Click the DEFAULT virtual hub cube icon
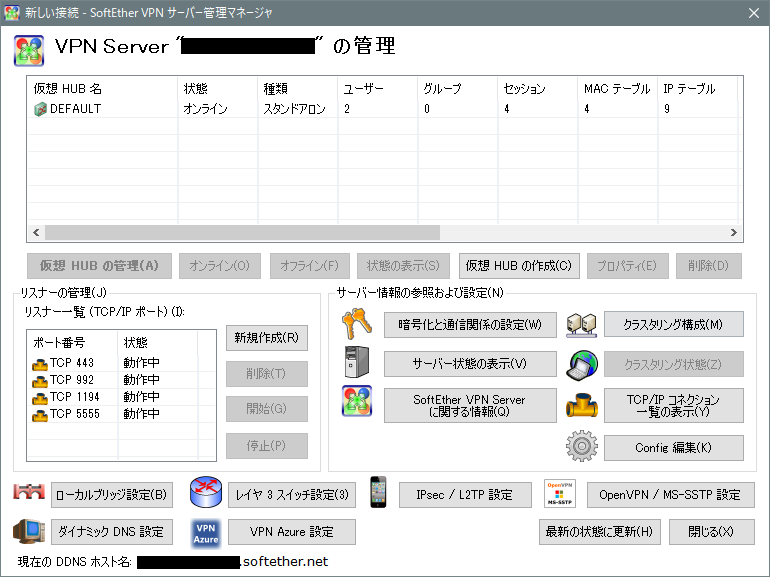The height and width of the screenshot is (577, 770). (x=40, y=109)
